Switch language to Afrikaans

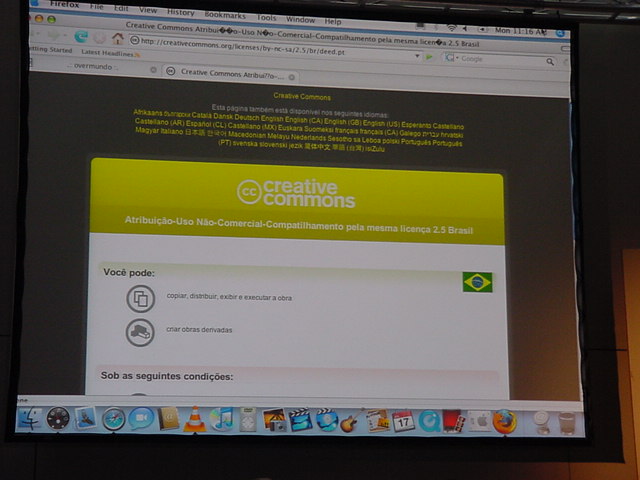coord(147,112)
